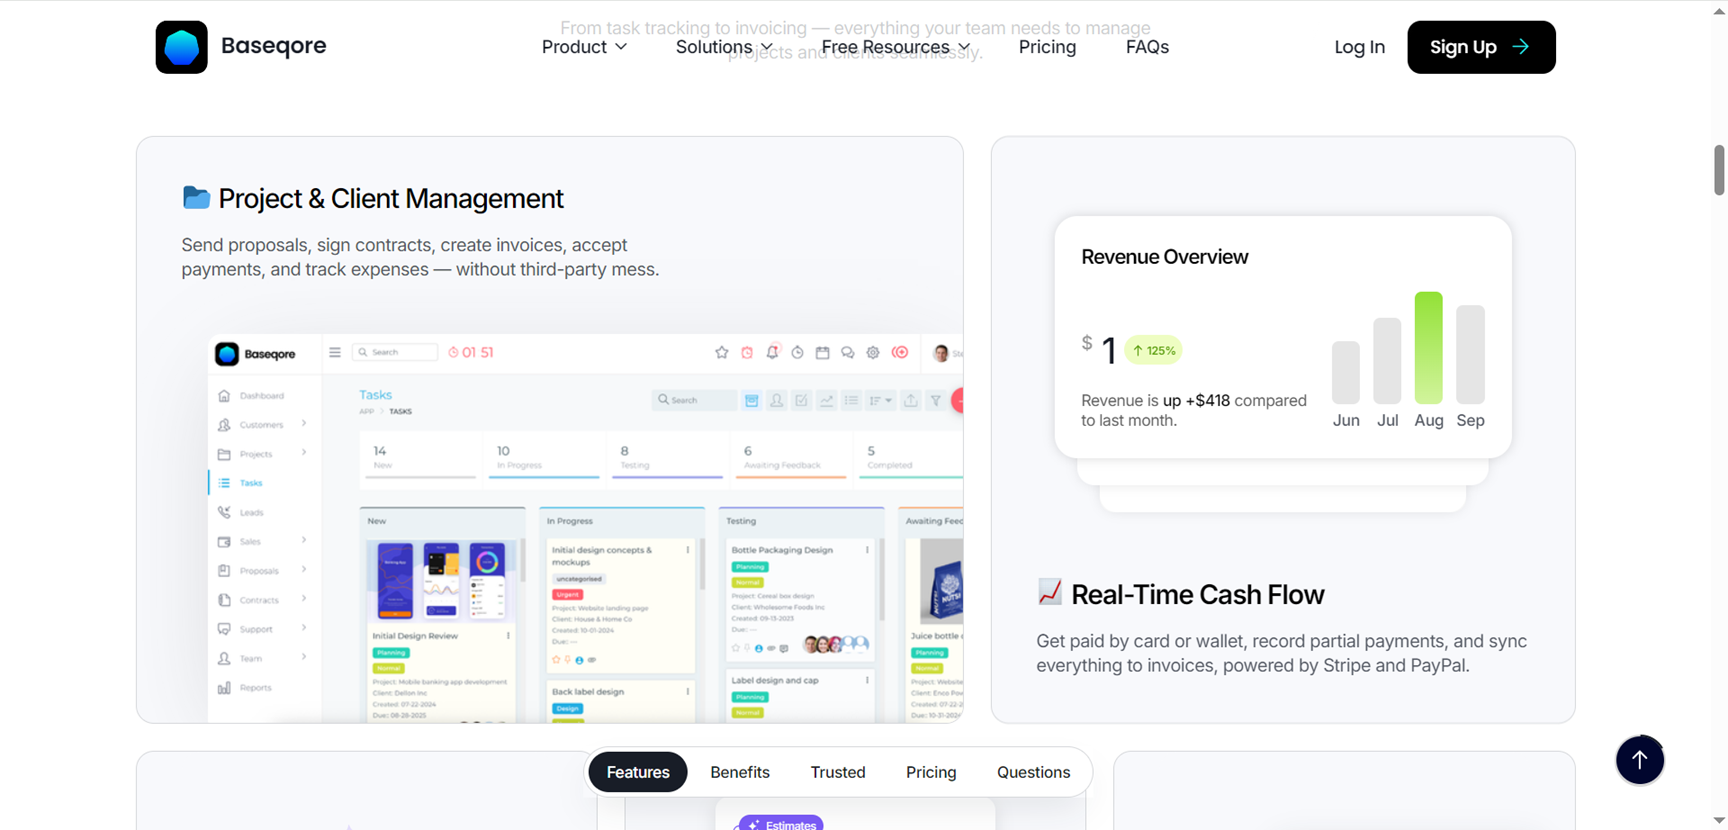The height and width of the screenshot is (830, 1728).
Task: Click the '6 Awaiting Feedback' stat card
Action: (790, 458)
